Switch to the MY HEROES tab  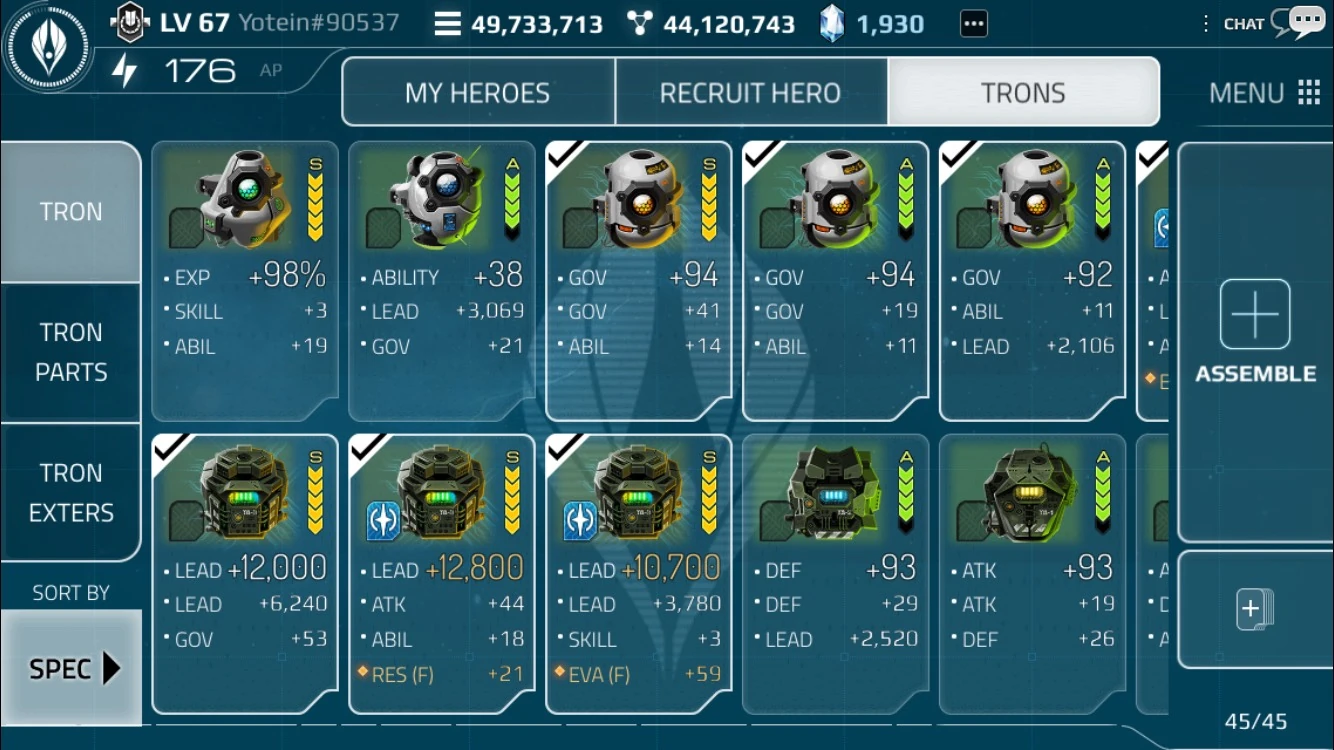click(x=478, y=93)
